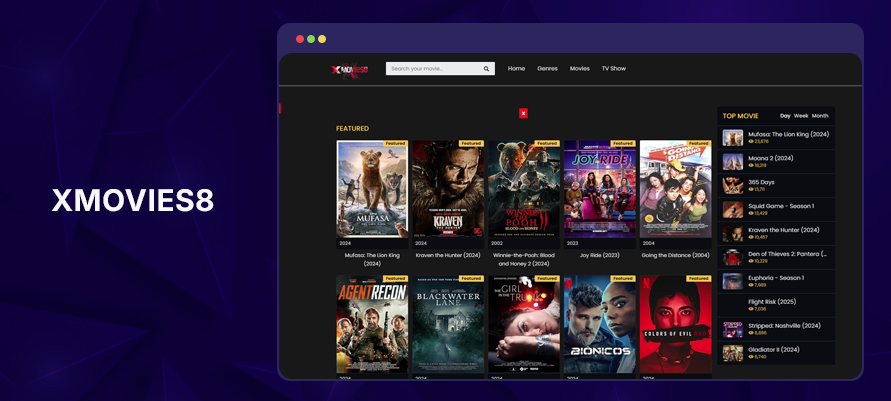The height and width of the screenshot is (401, 891).
Task: Click the search magnifier icon
Action: [x=486, y=69]
